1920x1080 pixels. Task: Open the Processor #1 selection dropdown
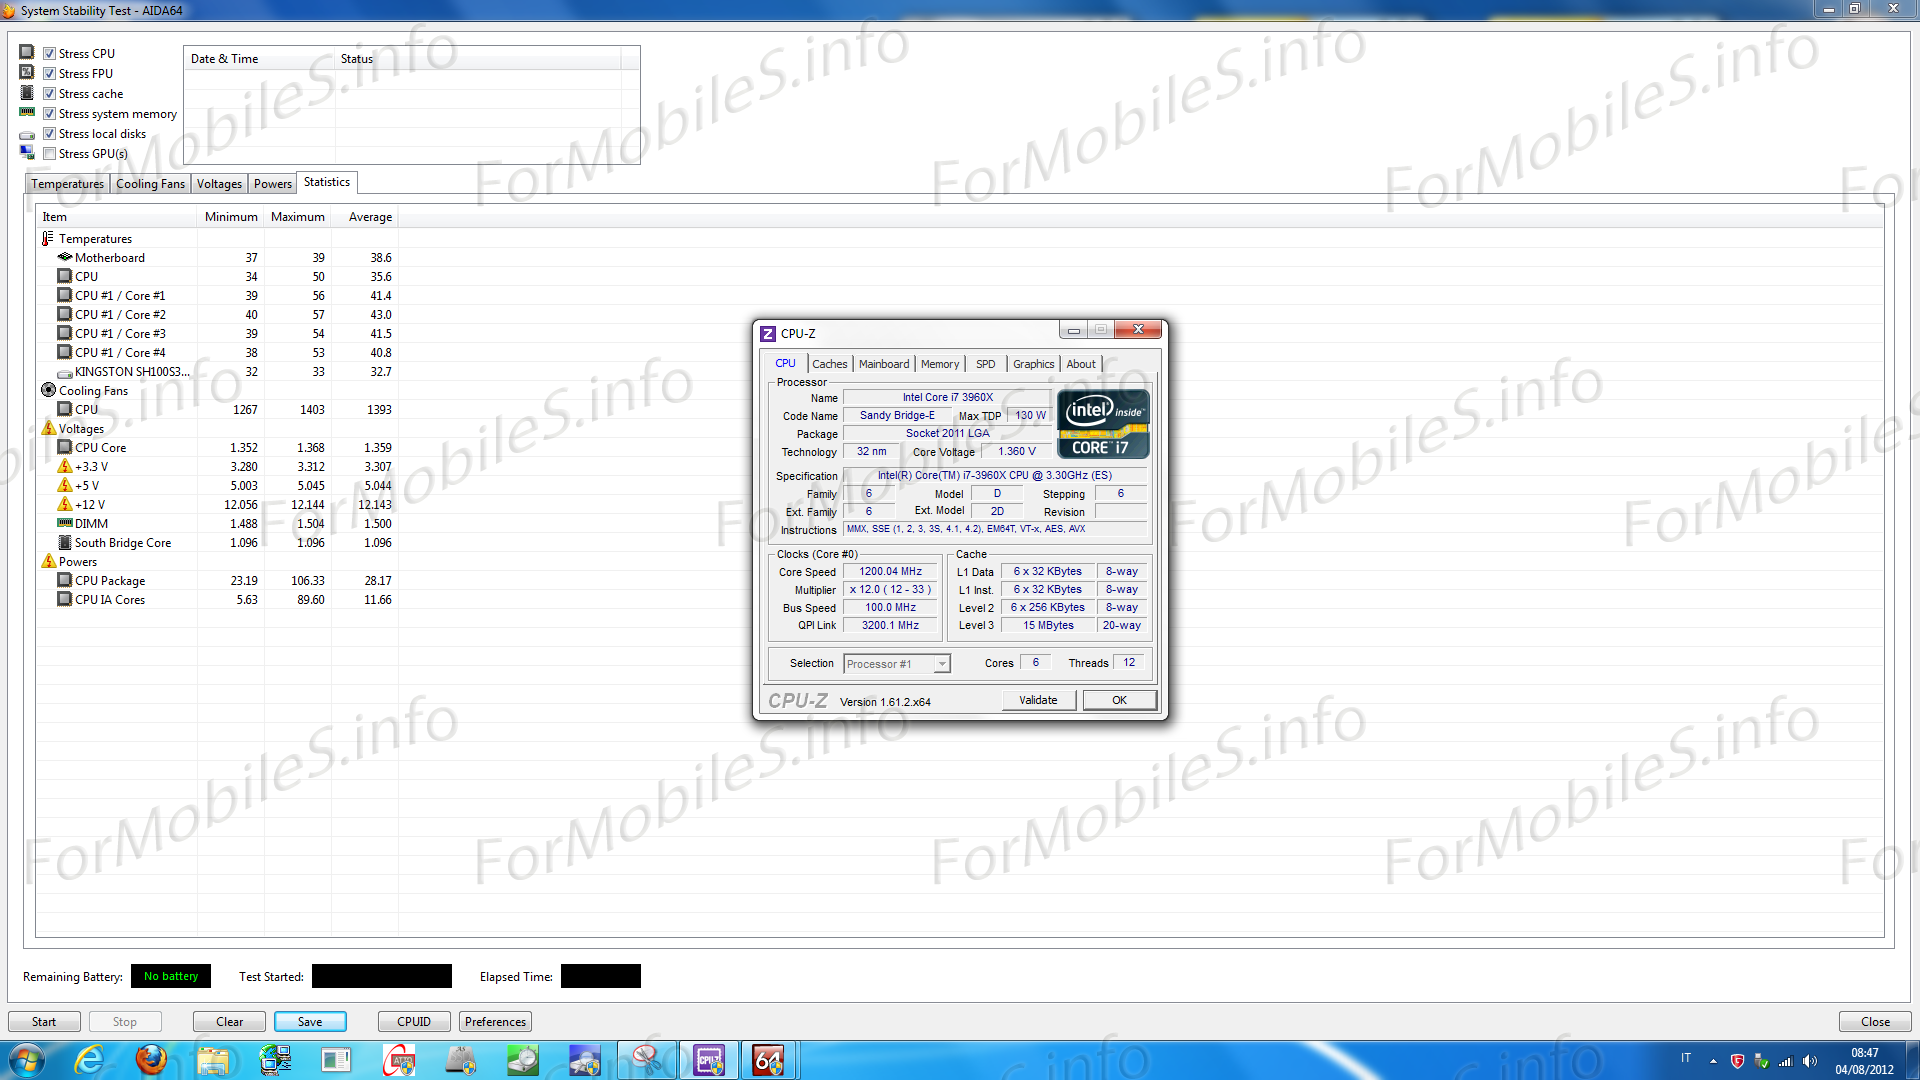[941, 664]
